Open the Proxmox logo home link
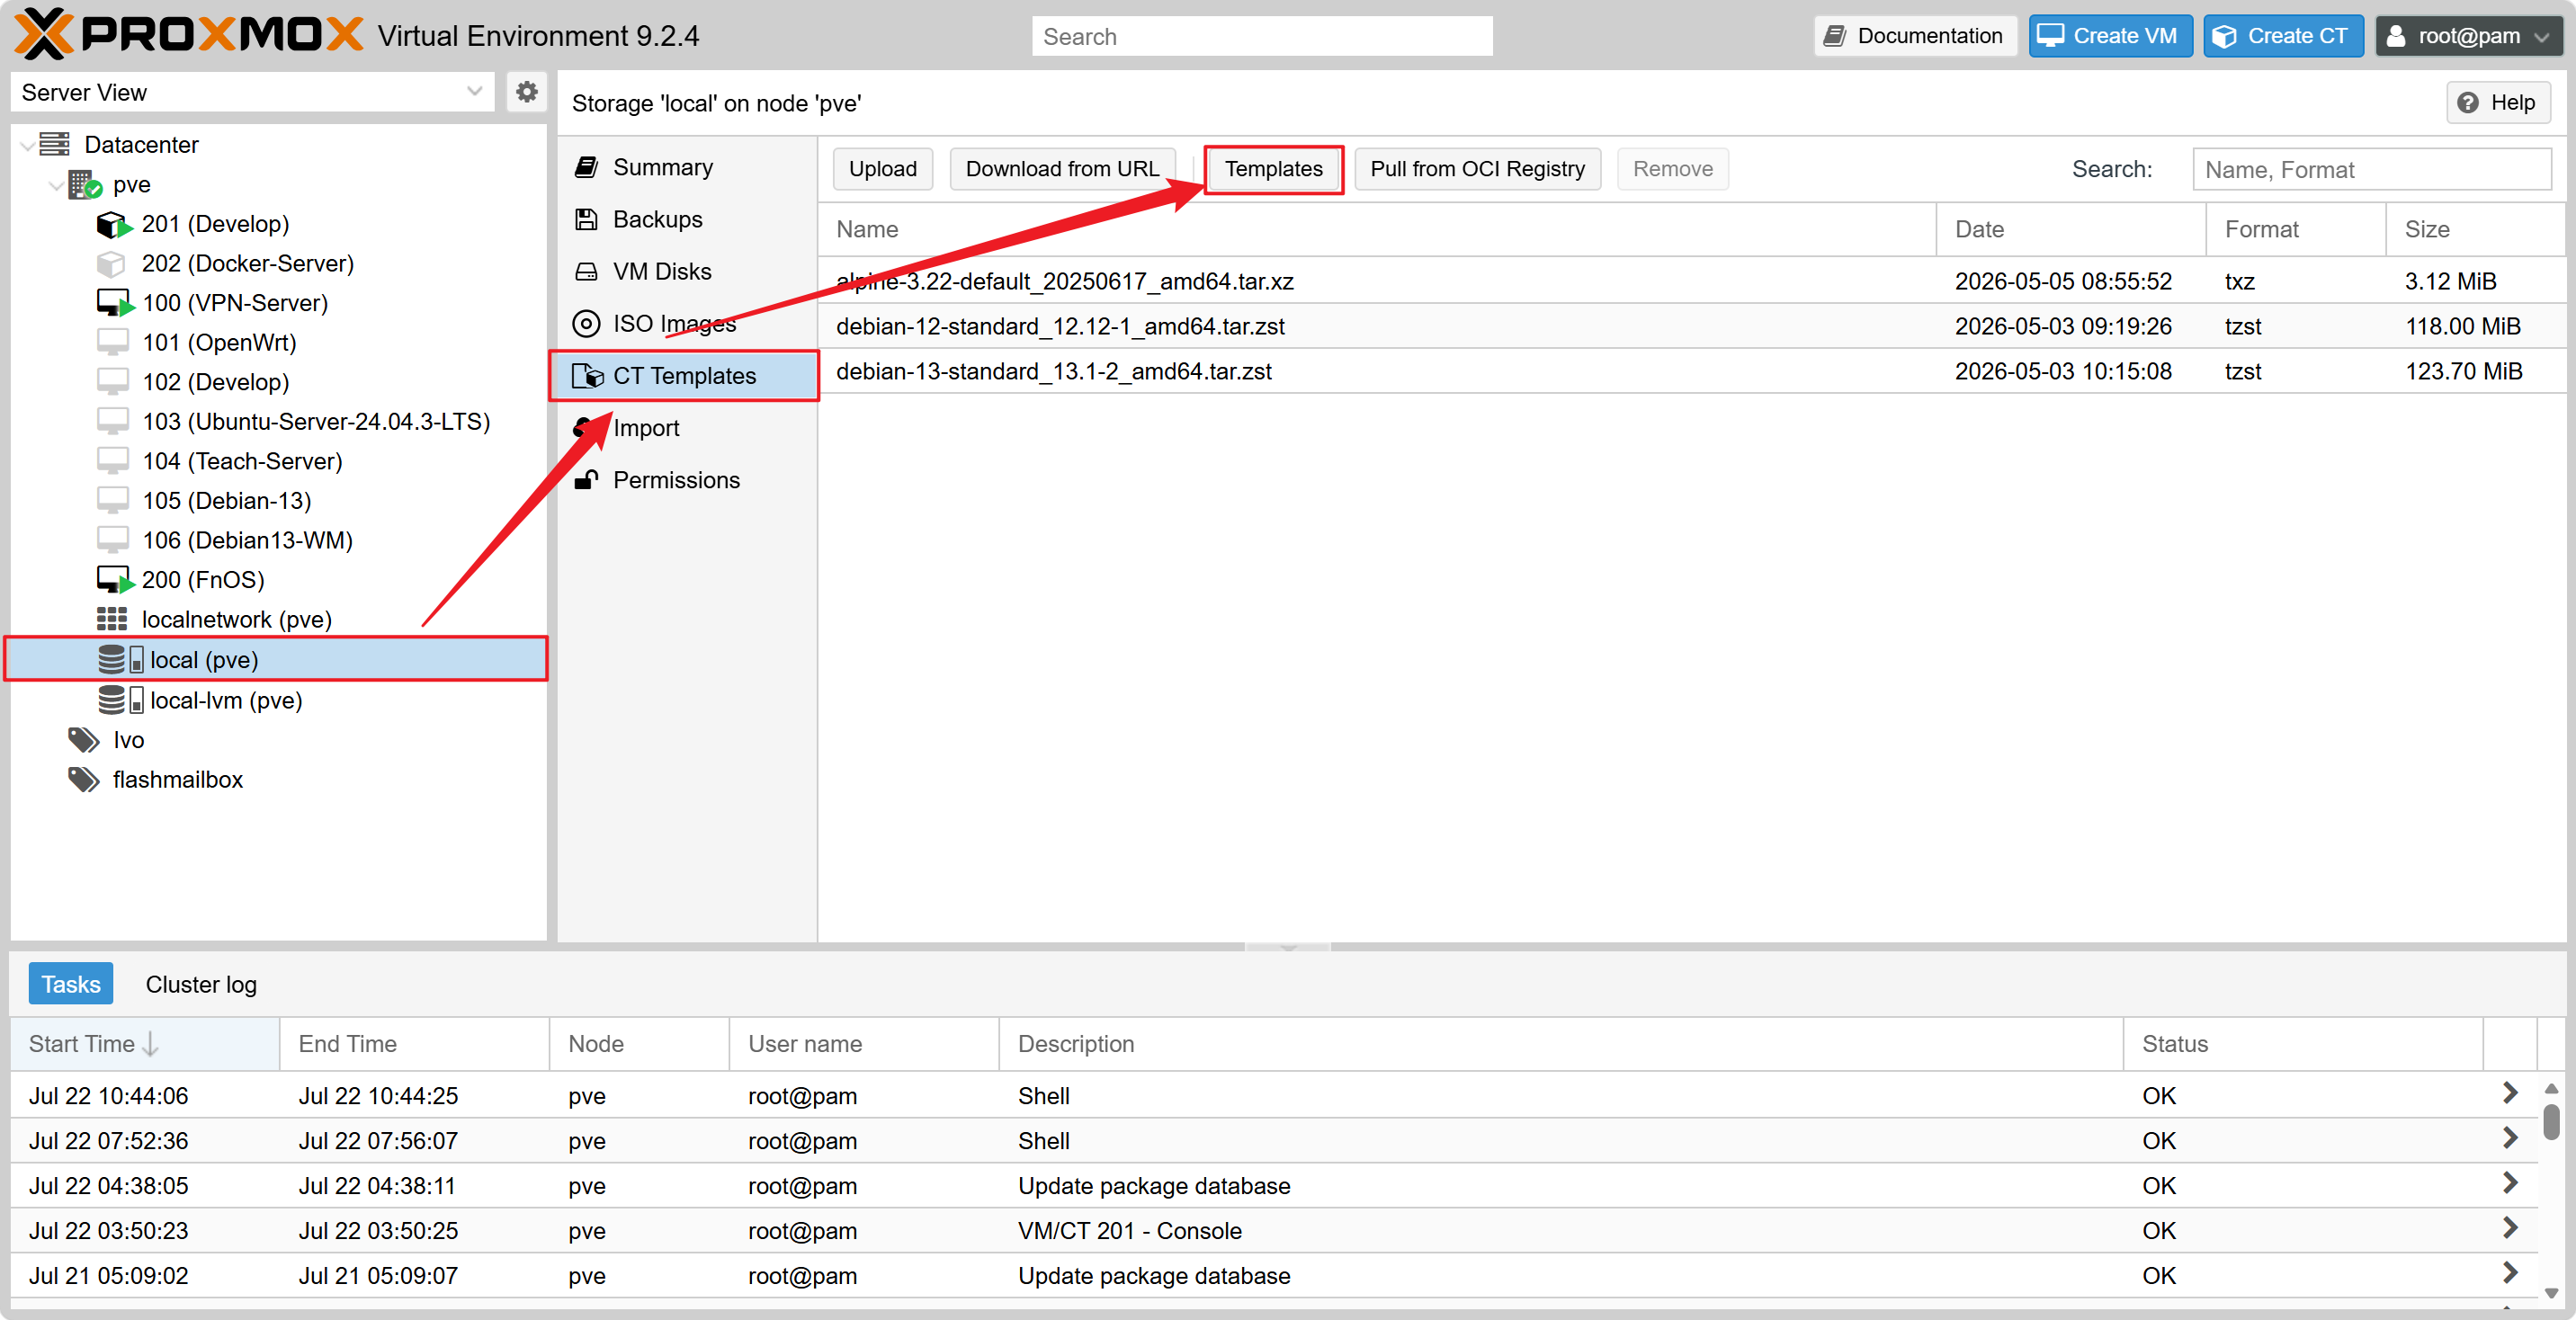Viewport: 2576px width, 1320px height. click(x=188, y=35)
